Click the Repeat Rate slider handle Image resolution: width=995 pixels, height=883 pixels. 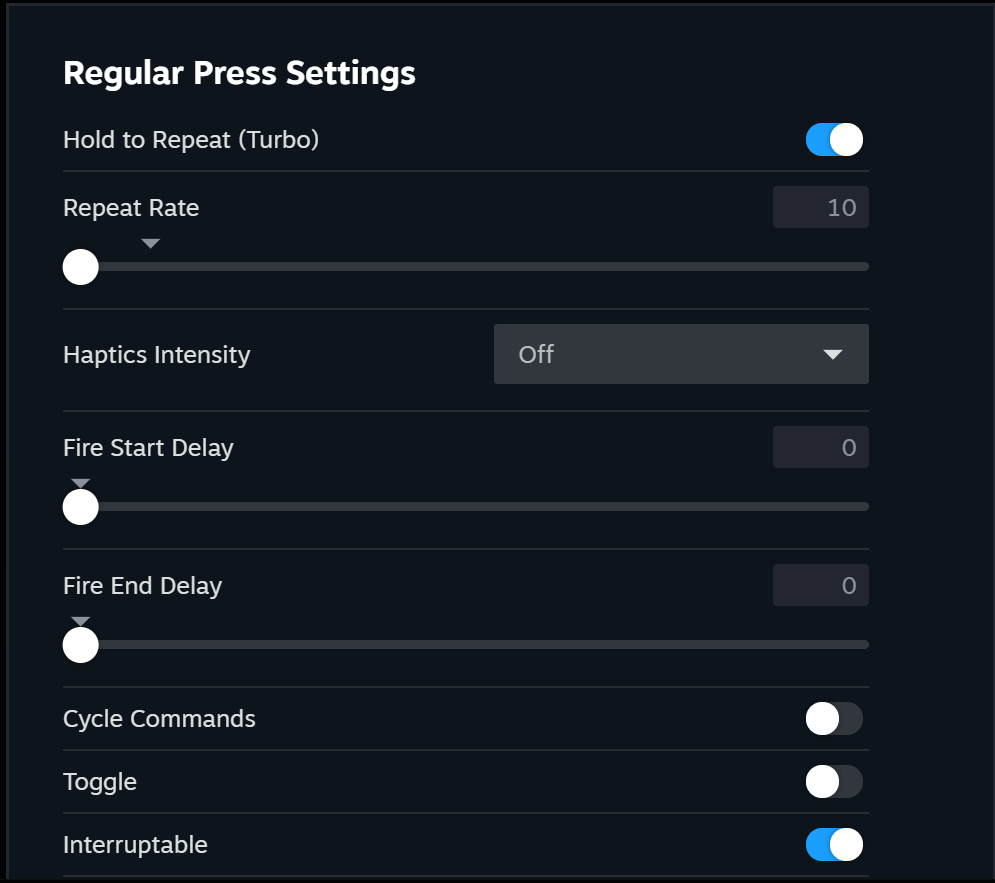(x=81, y=267)
